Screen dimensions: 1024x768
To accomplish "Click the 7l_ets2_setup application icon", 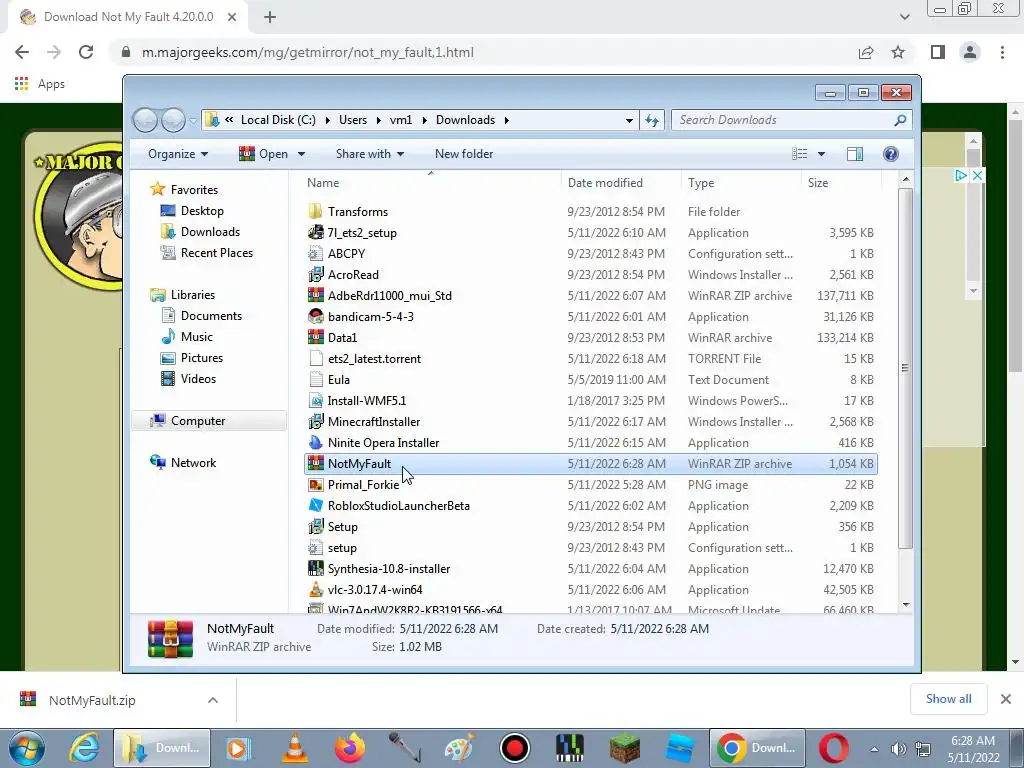I will click(x=315, y=232).
